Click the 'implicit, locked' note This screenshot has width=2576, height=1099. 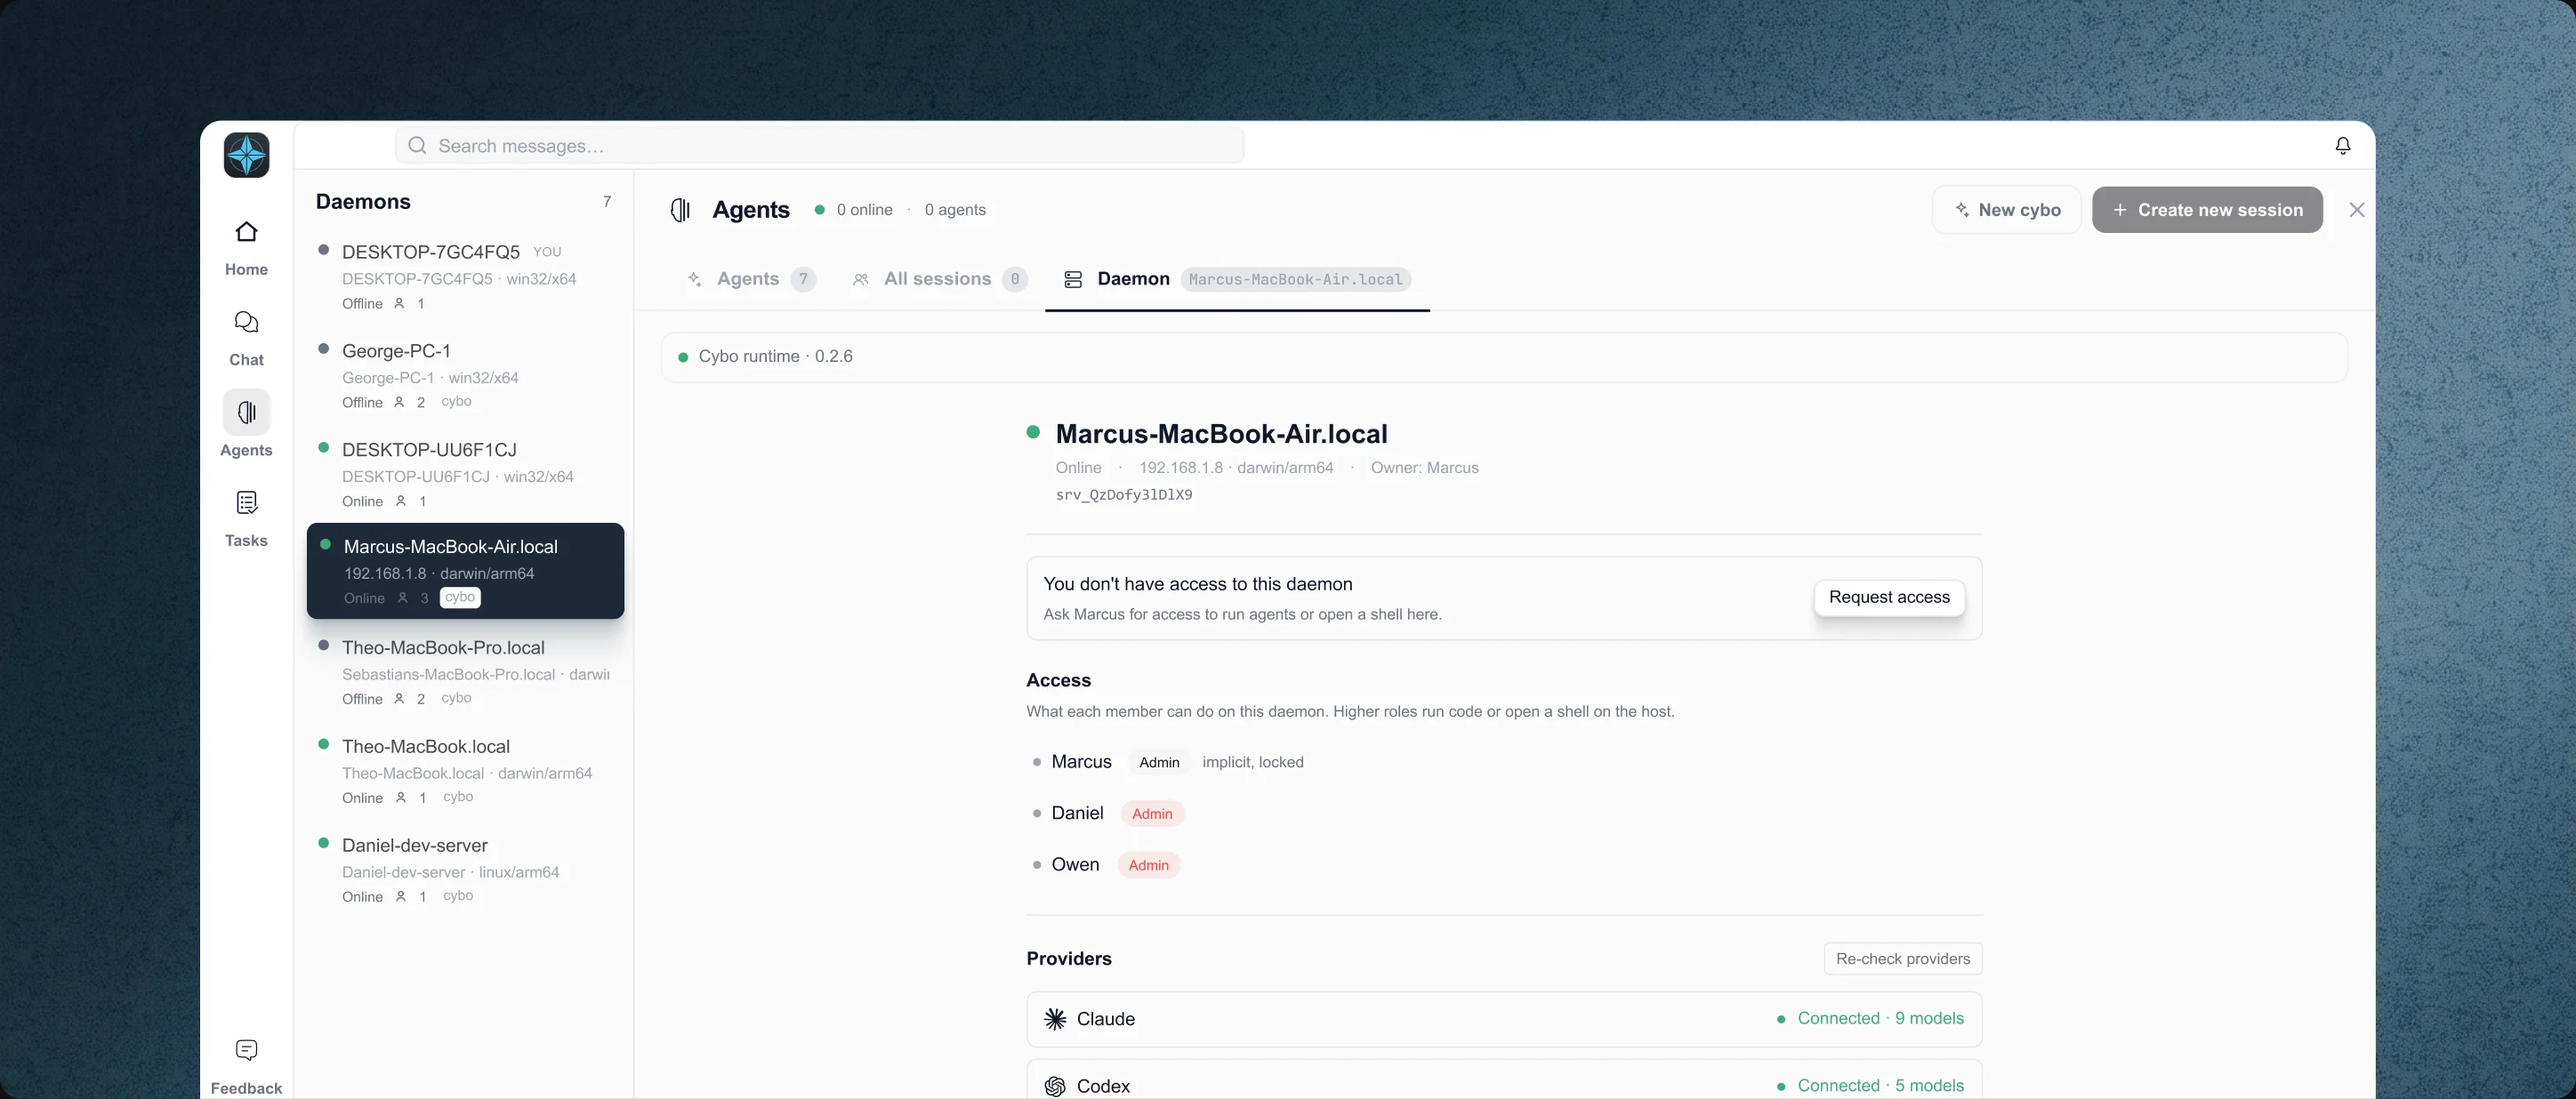pos(1252,762)
